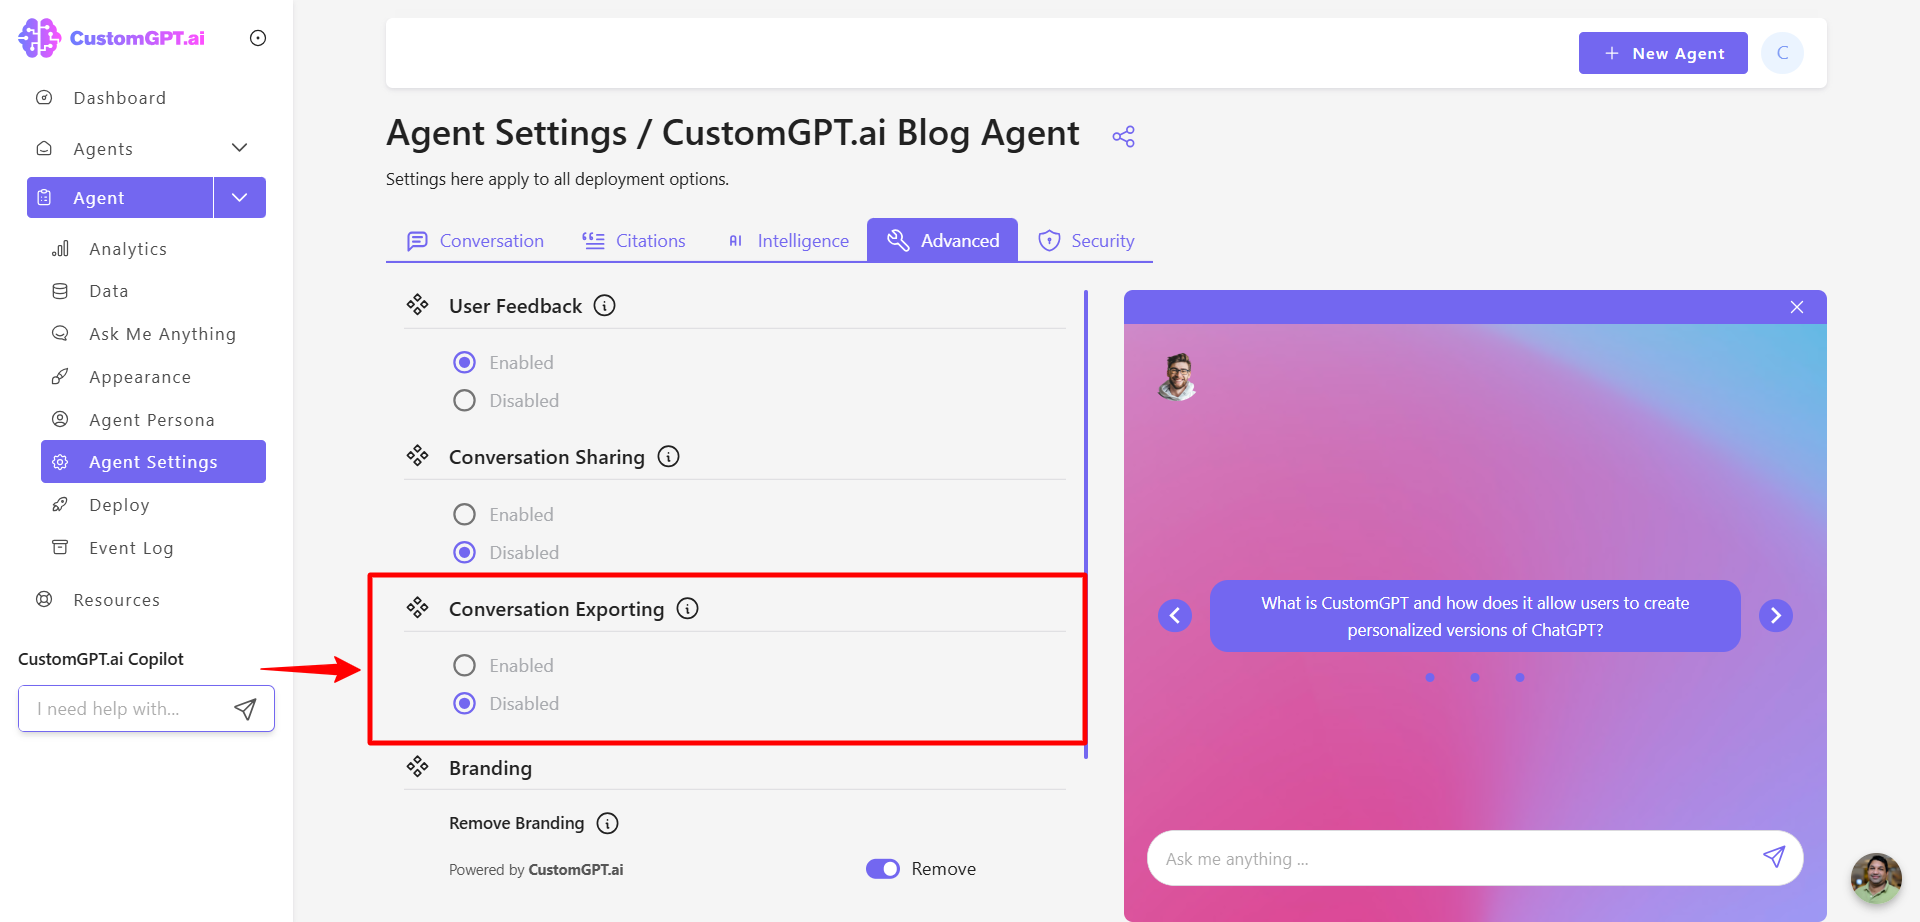Image resolution: width=1920 pixels, height=922 pixels.
Task: Click the Resources lifebuoy icon
Action: click(x=44, y=600)
